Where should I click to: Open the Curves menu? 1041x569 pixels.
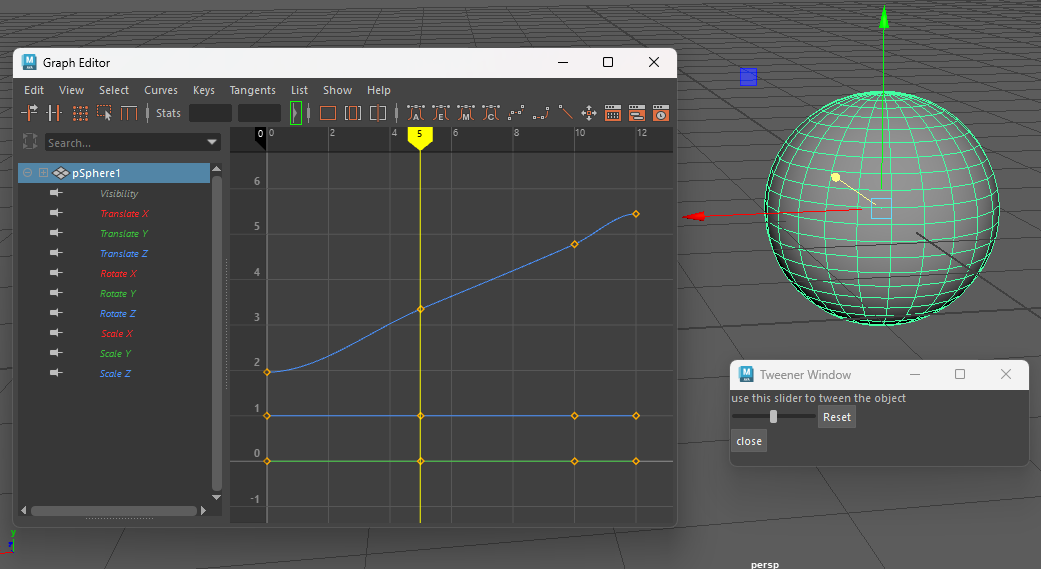pos(161,90)
